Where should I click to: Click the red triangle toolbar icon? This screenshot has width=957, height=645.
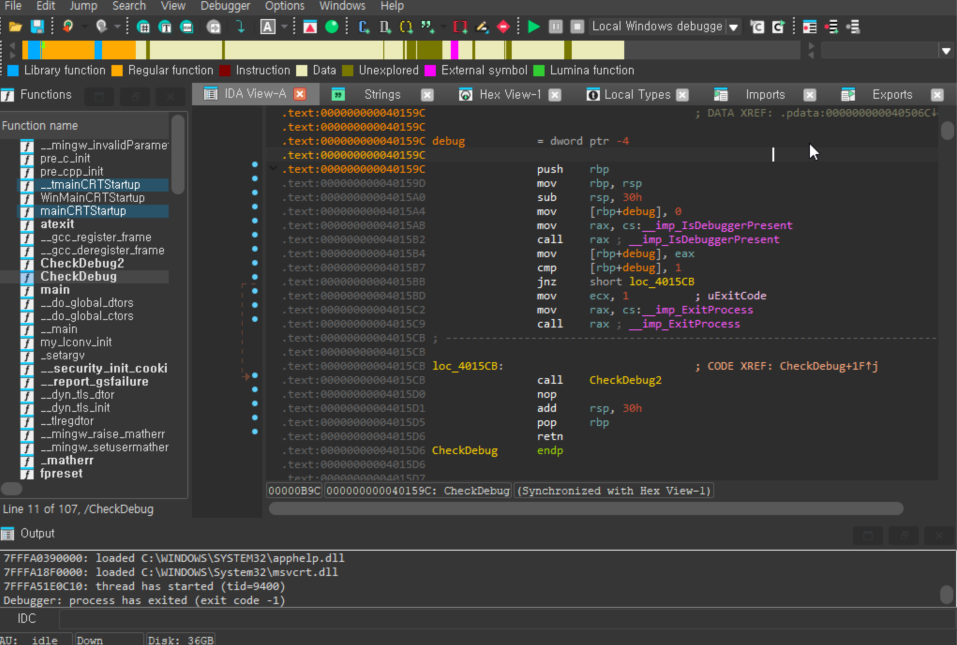pos(310,27)
